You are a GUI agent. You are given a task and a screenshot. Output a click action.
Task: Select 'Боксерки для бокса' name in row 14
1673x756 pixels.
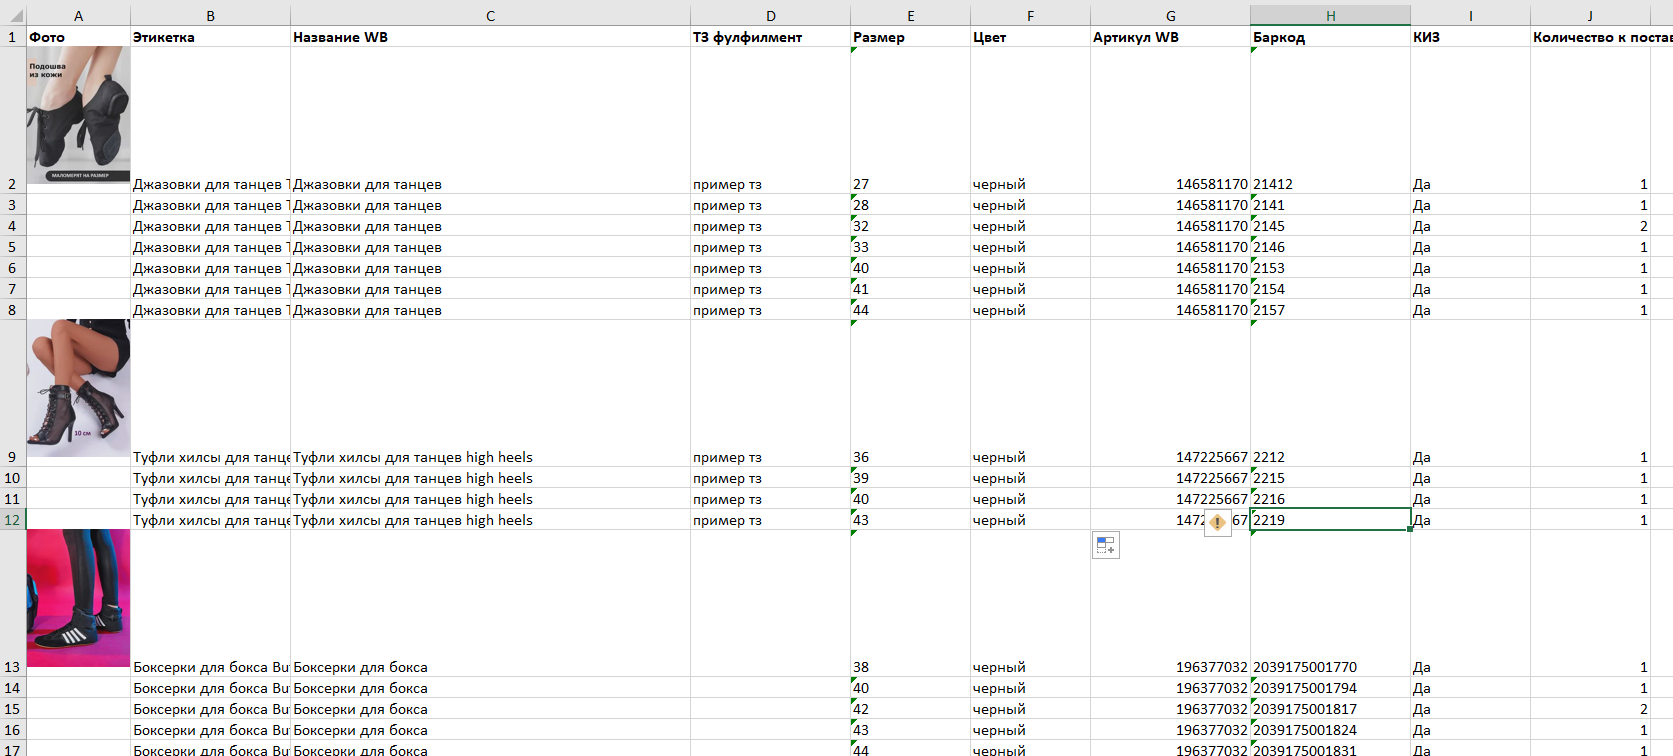tap(490, 688)
